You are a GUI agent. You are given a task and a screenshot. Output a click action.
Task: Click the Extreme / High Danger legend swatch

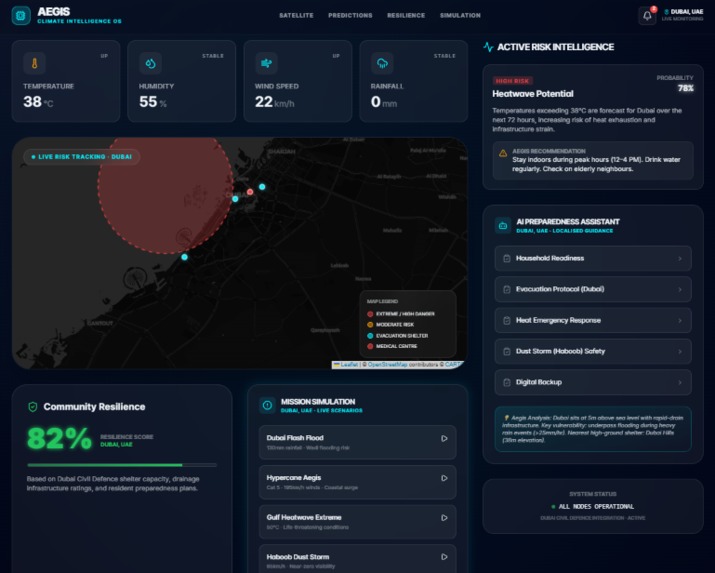point(370,314)
